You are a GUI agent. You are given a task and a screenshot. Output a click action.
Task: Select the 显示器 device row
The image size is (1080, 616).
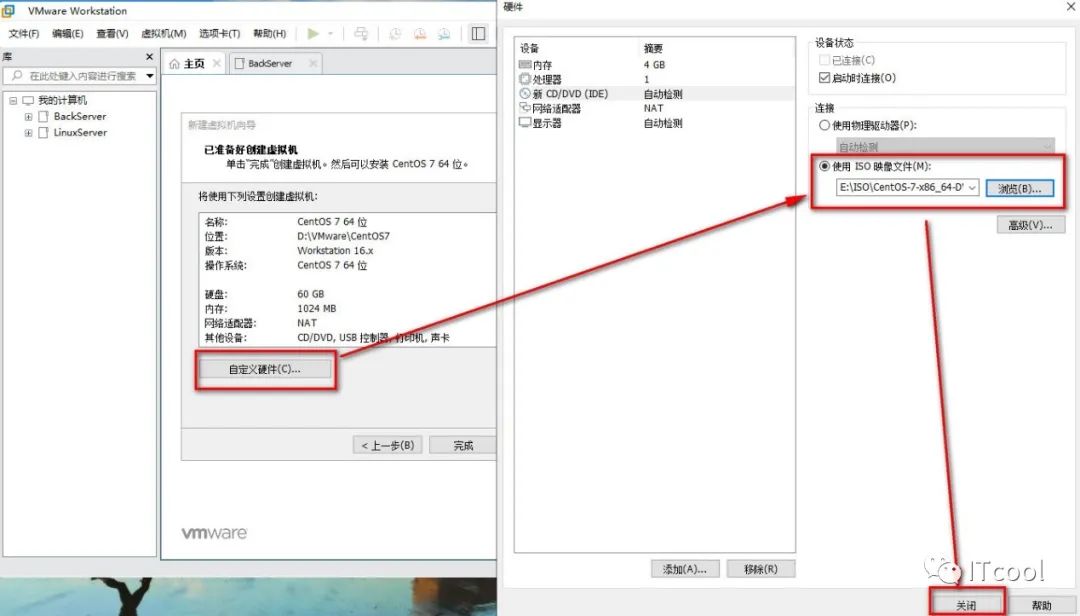click(654, 123)
